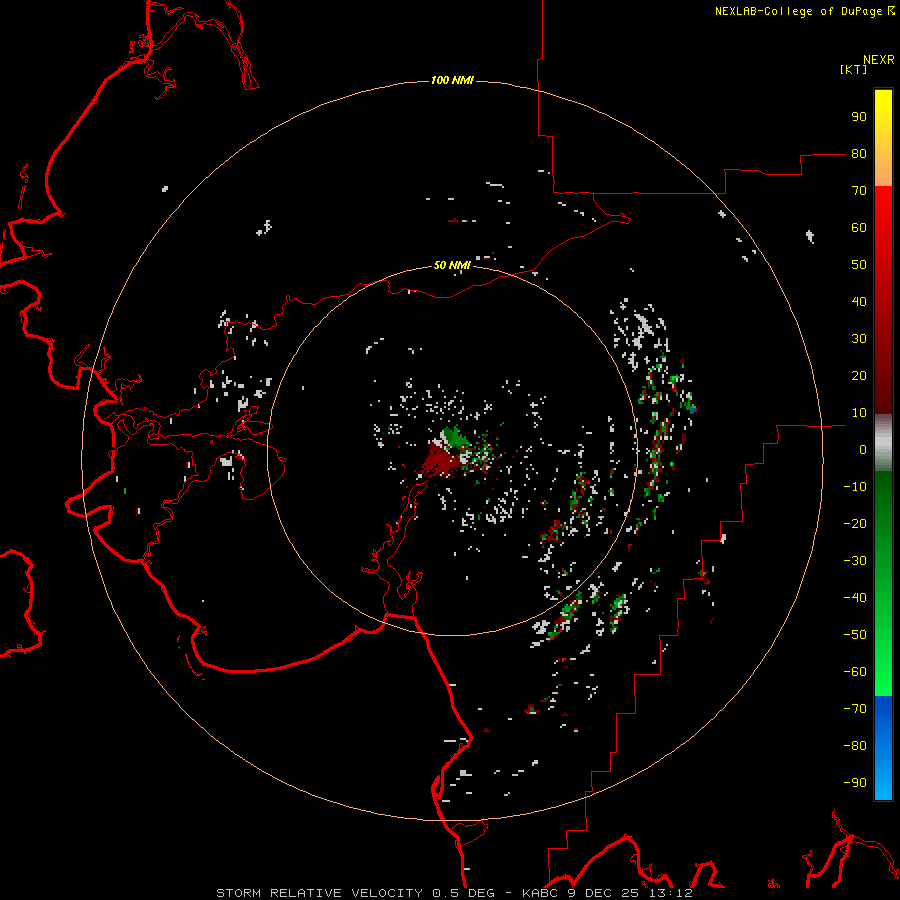Click the positive 20 knot scale value
The image size is (900, 900).
tap(859, 376)
